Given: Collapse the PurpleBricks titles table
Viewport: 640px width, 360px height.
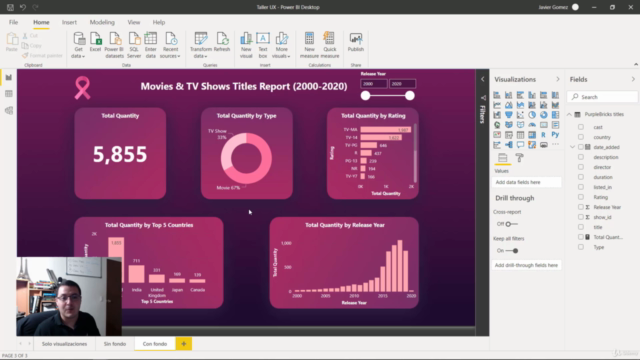Looking at the screenshot, I should [x=569, y=115].
